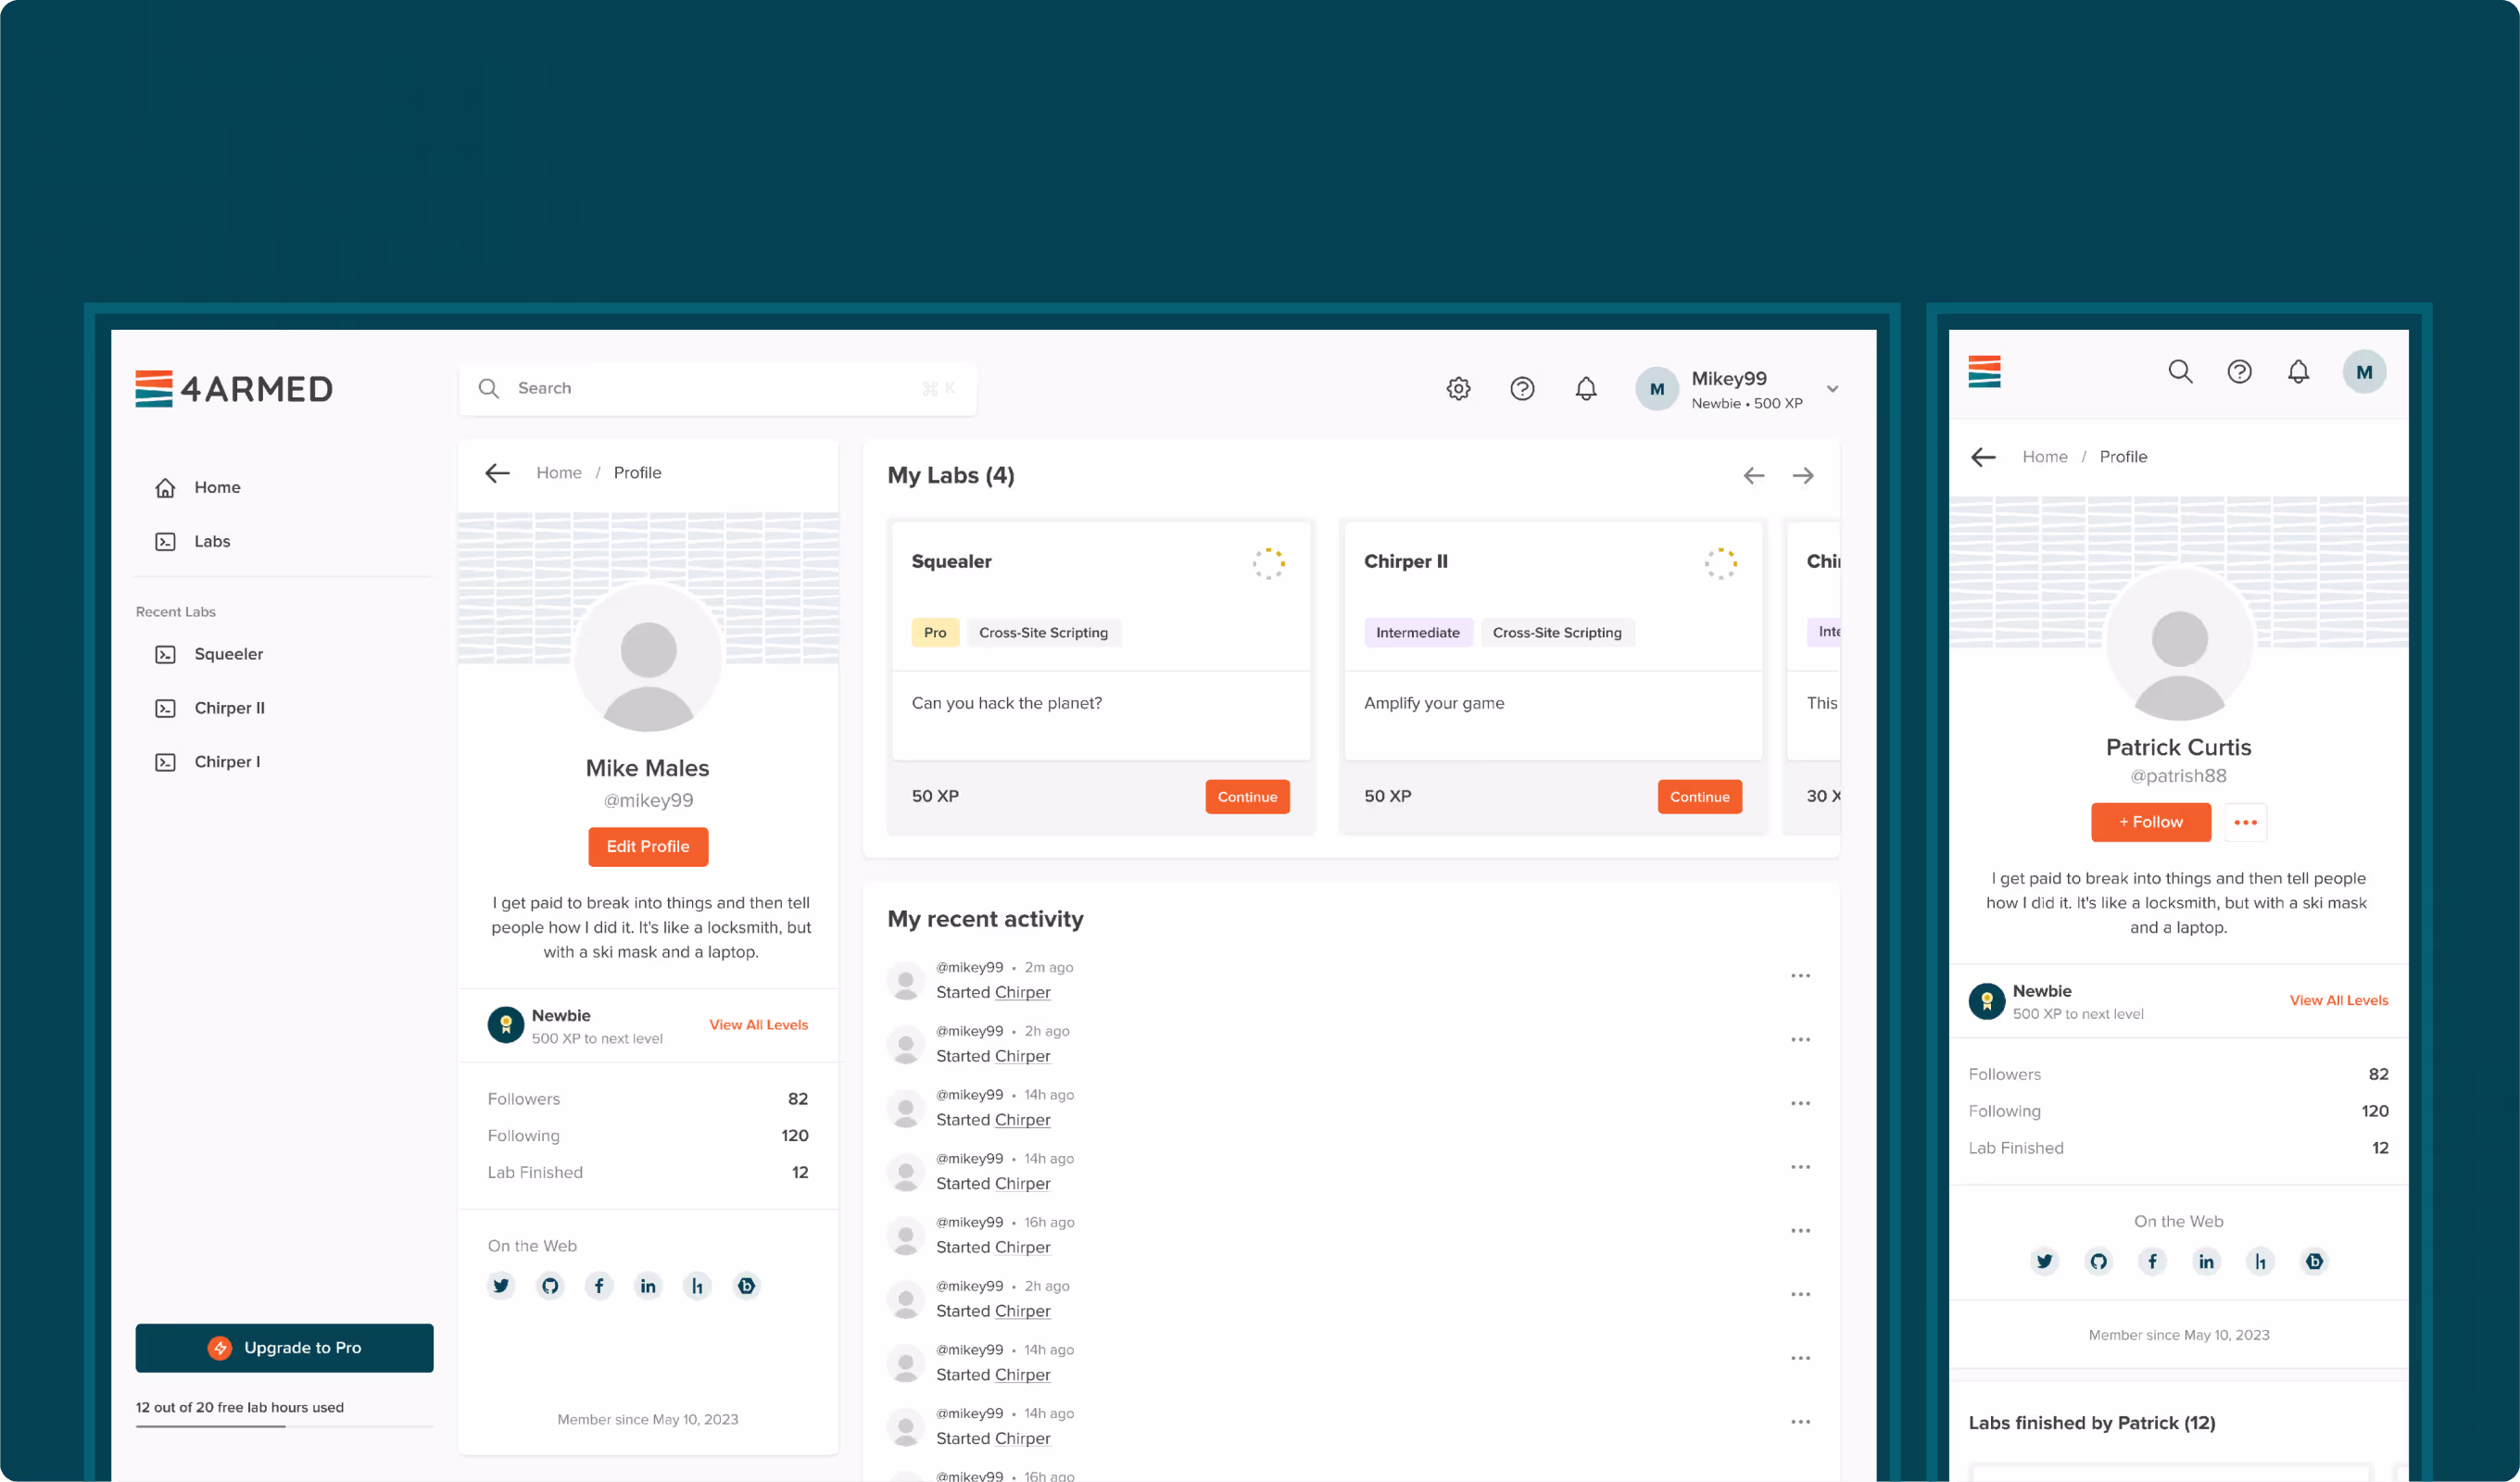
Task: Click the 4ARMED logo in sidebar
Action: 234,388
